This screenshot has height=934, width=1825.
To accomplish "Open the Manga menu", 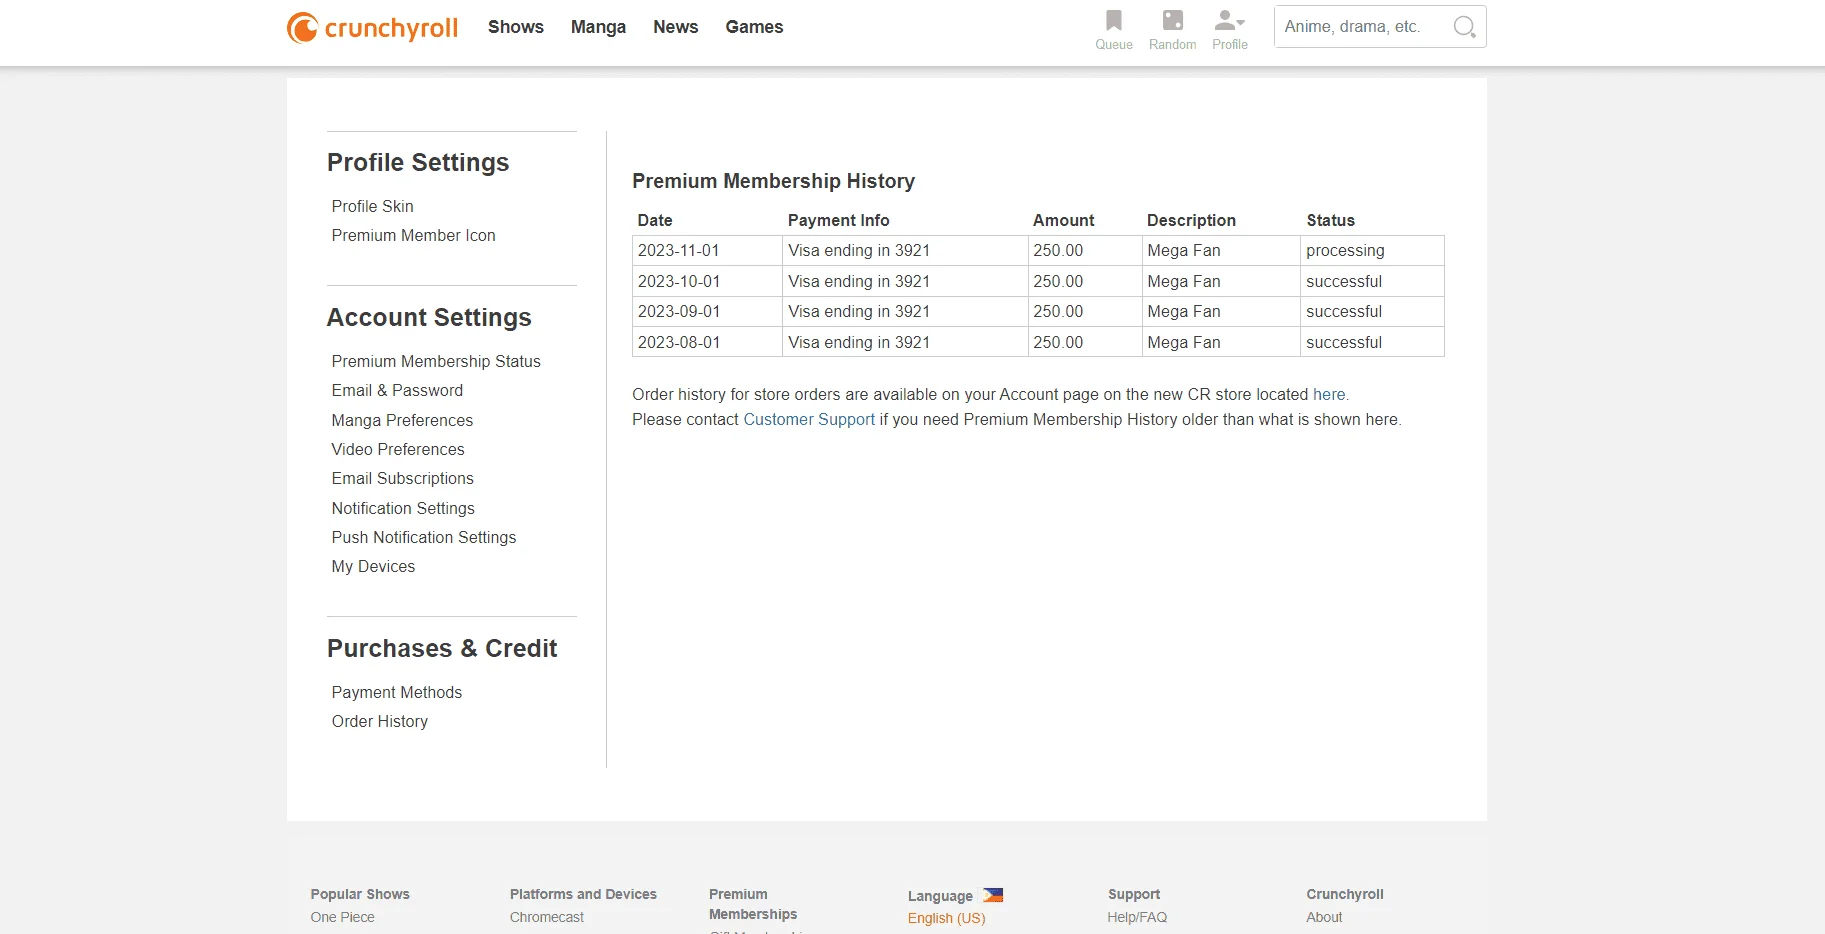I will pos(598,27).
